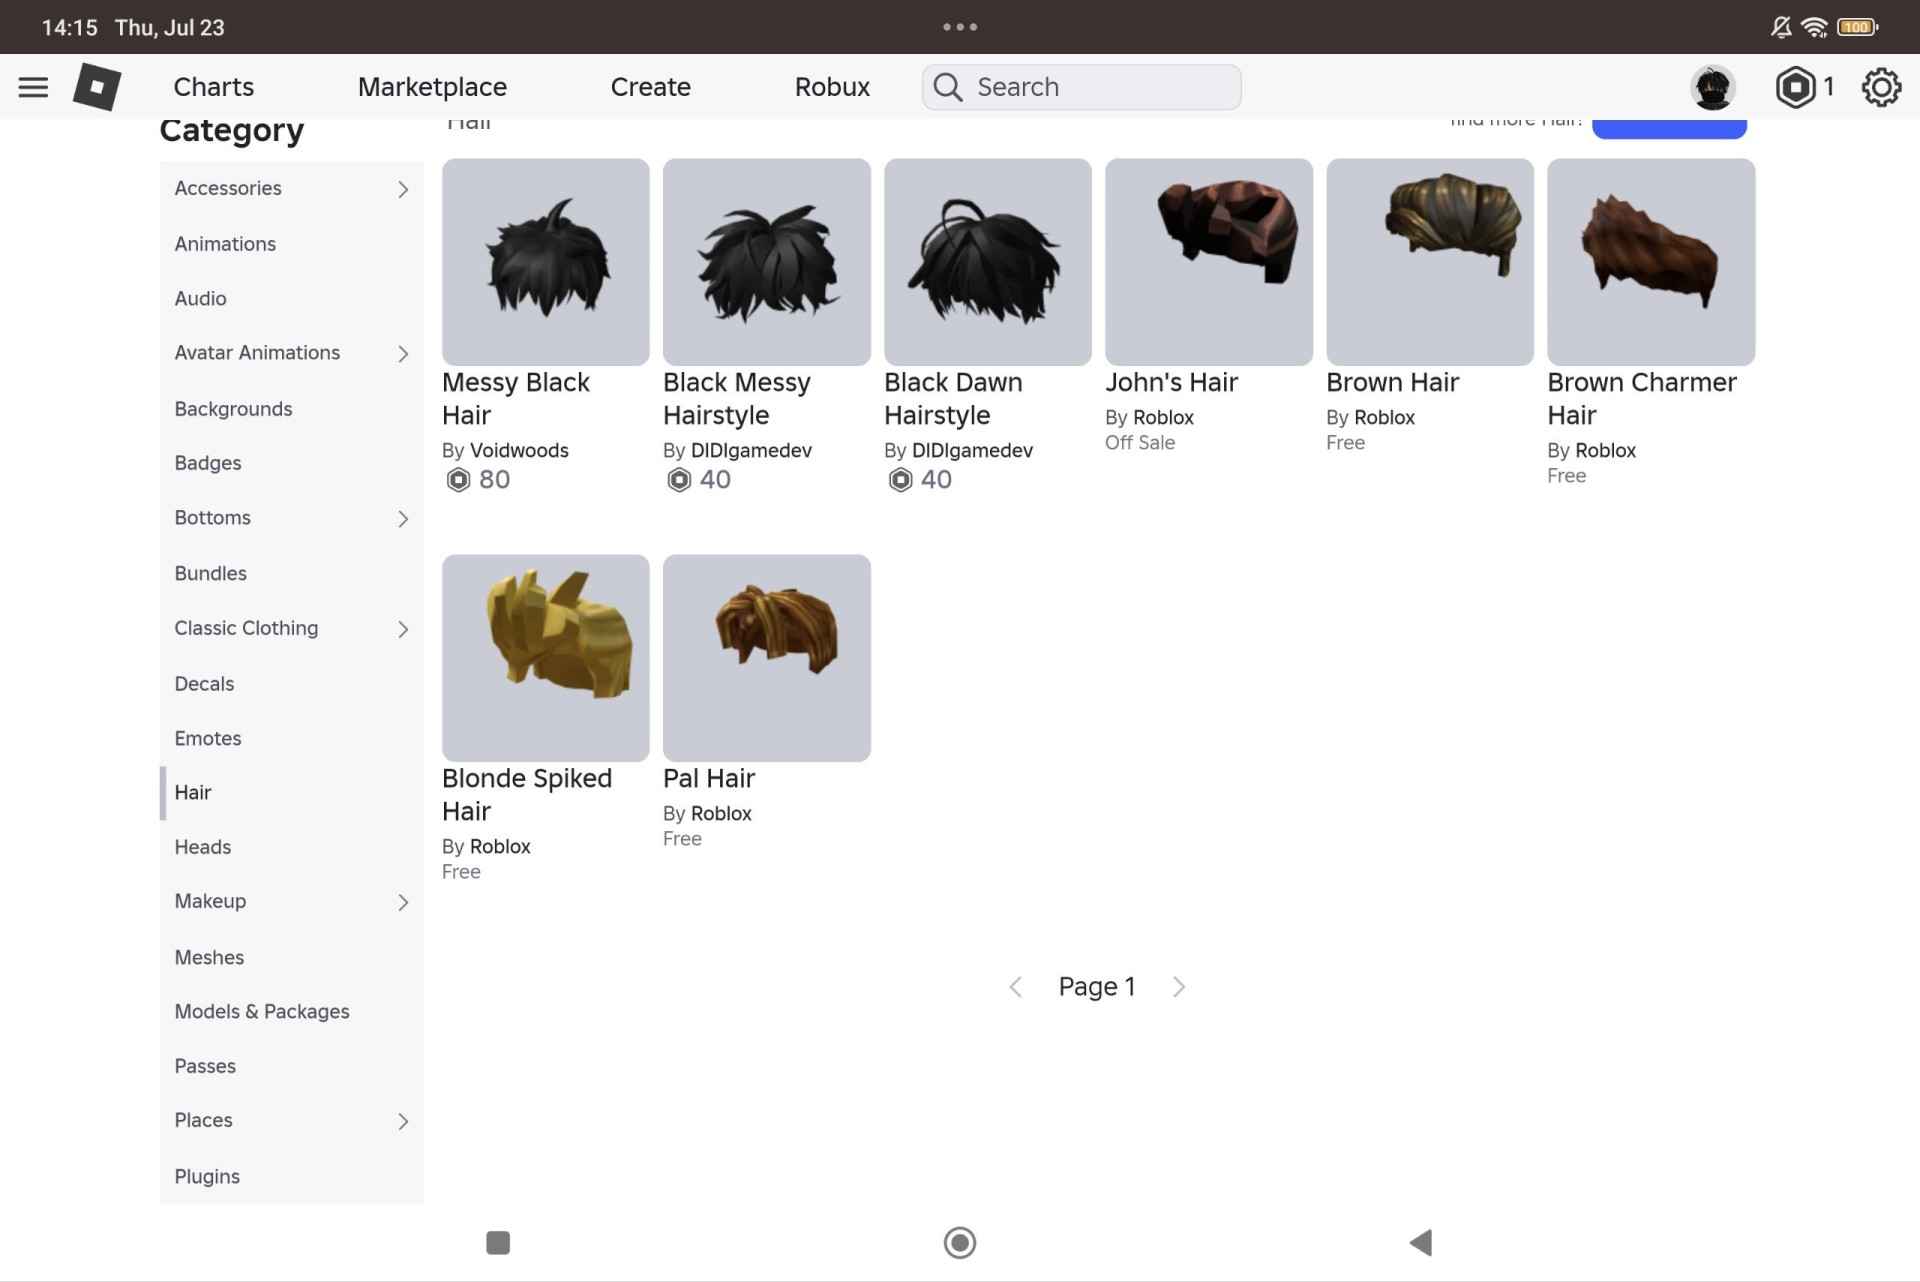Click Black Messy Hairstyle Robux price
Viewport: 1920px width, 1282px height.
[699, 479]
